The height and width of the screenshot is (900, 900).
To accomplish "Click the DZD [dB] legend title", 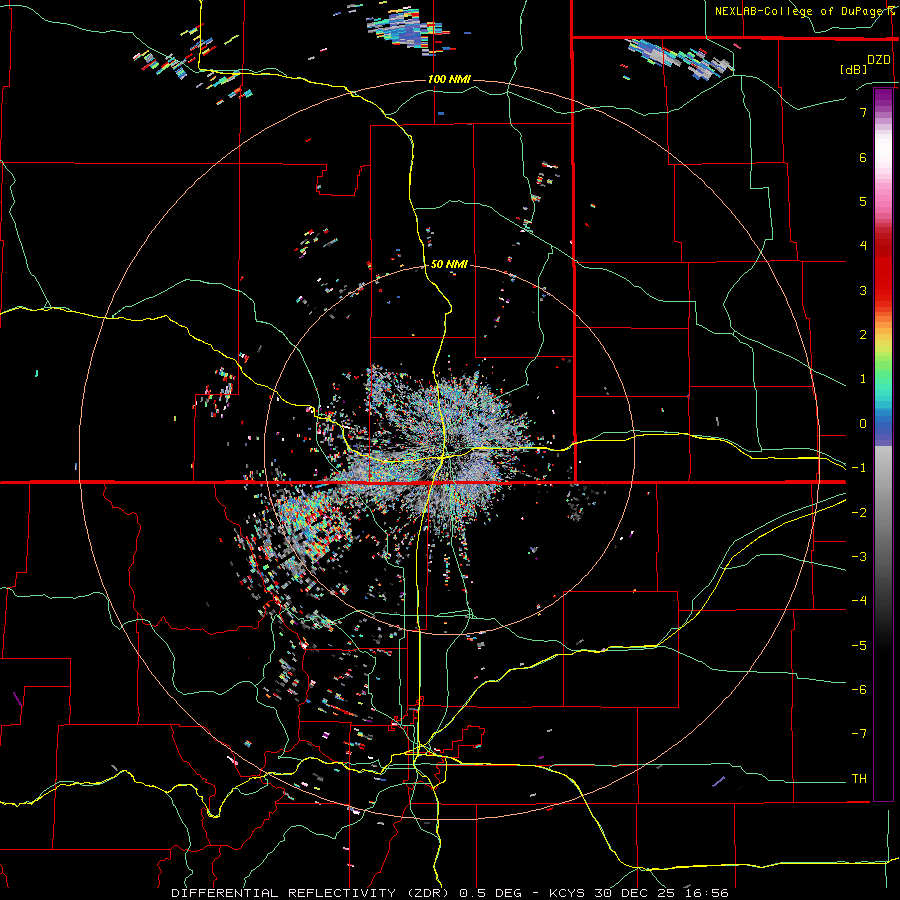I will coord(865,64).
